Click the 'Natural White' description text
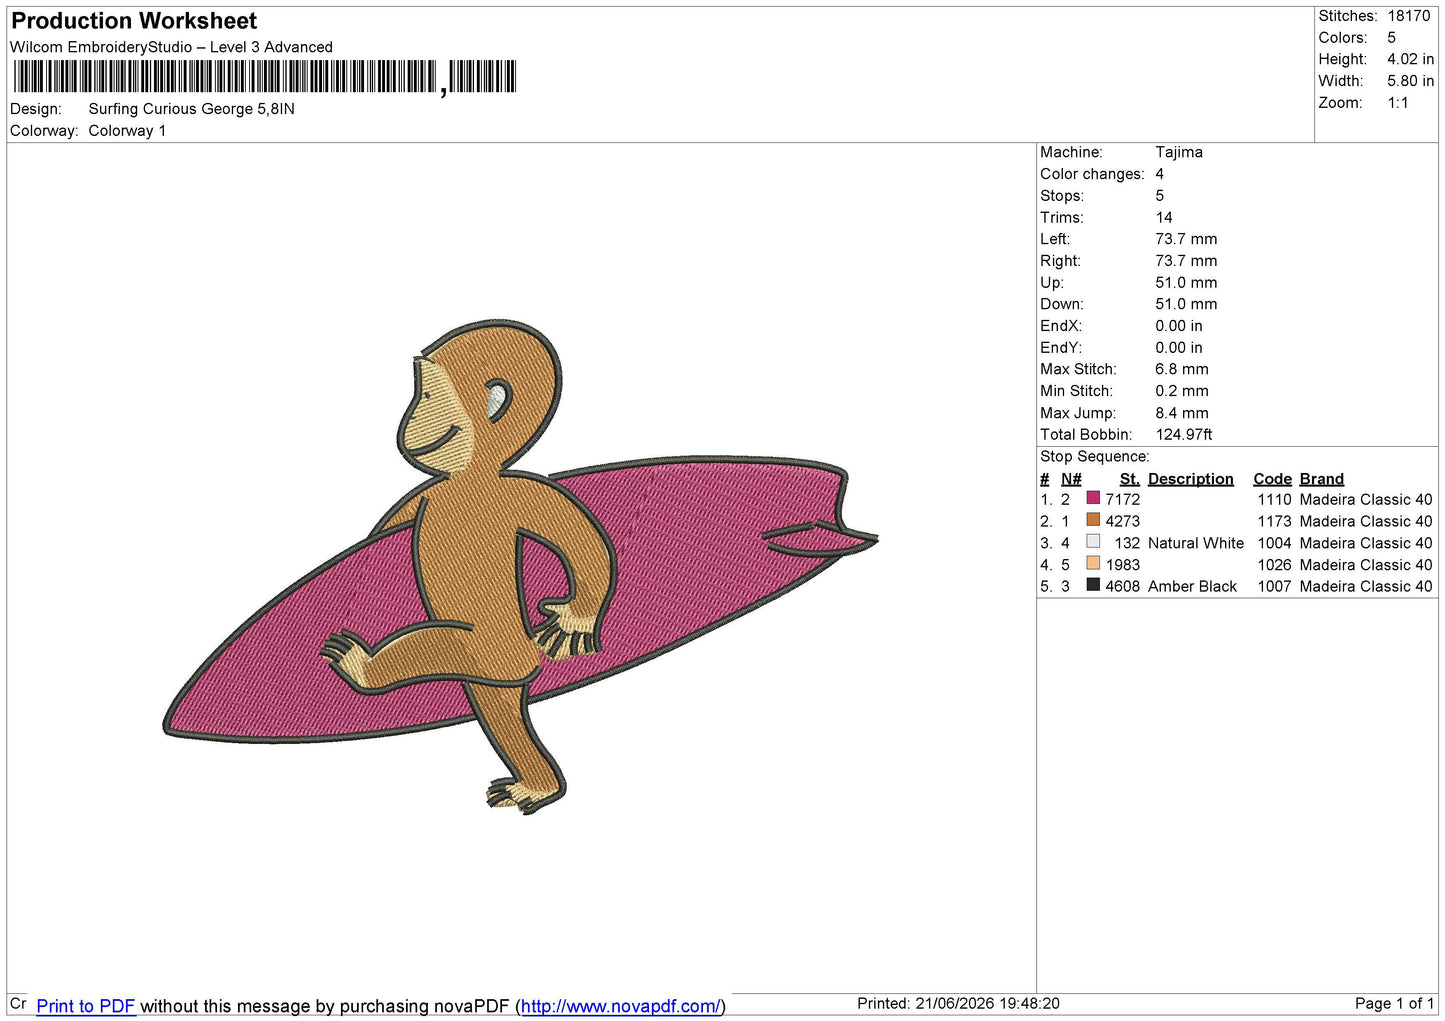 point(1196,543)
